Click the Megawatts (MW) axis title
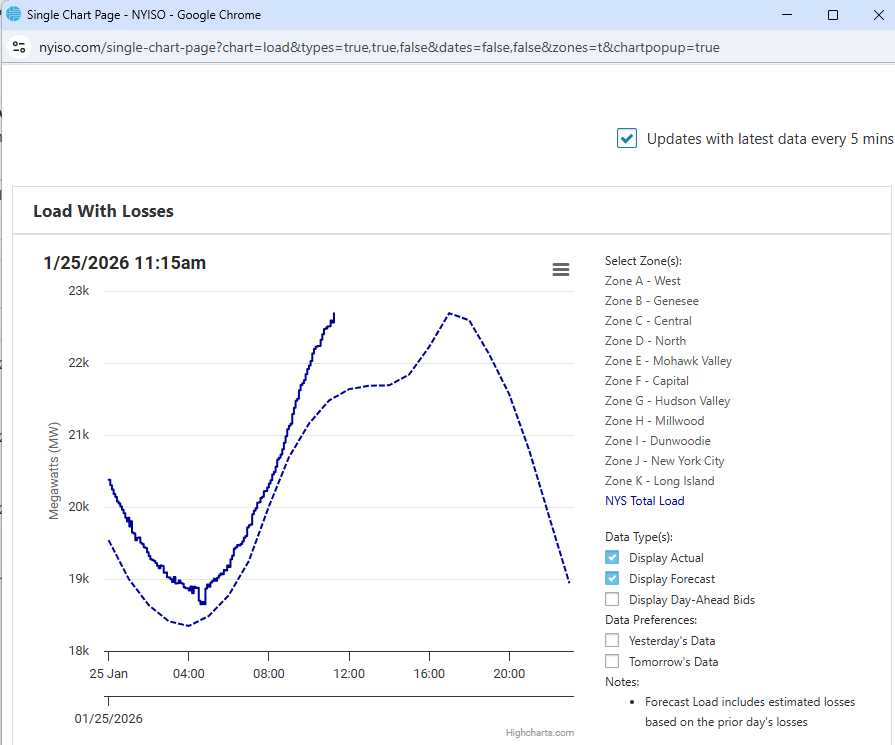Viewport: 895px width, 745px height. [54, 471]
